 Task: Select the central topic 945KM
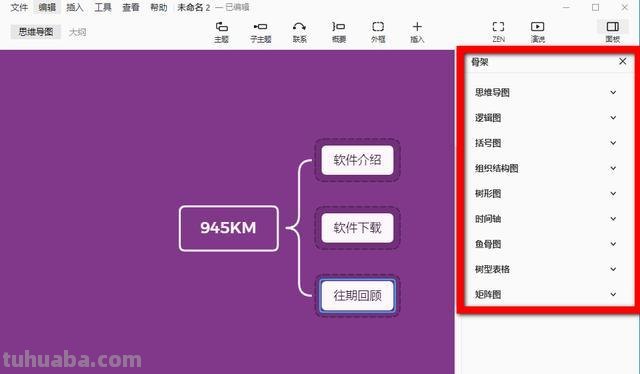point(229,228)
